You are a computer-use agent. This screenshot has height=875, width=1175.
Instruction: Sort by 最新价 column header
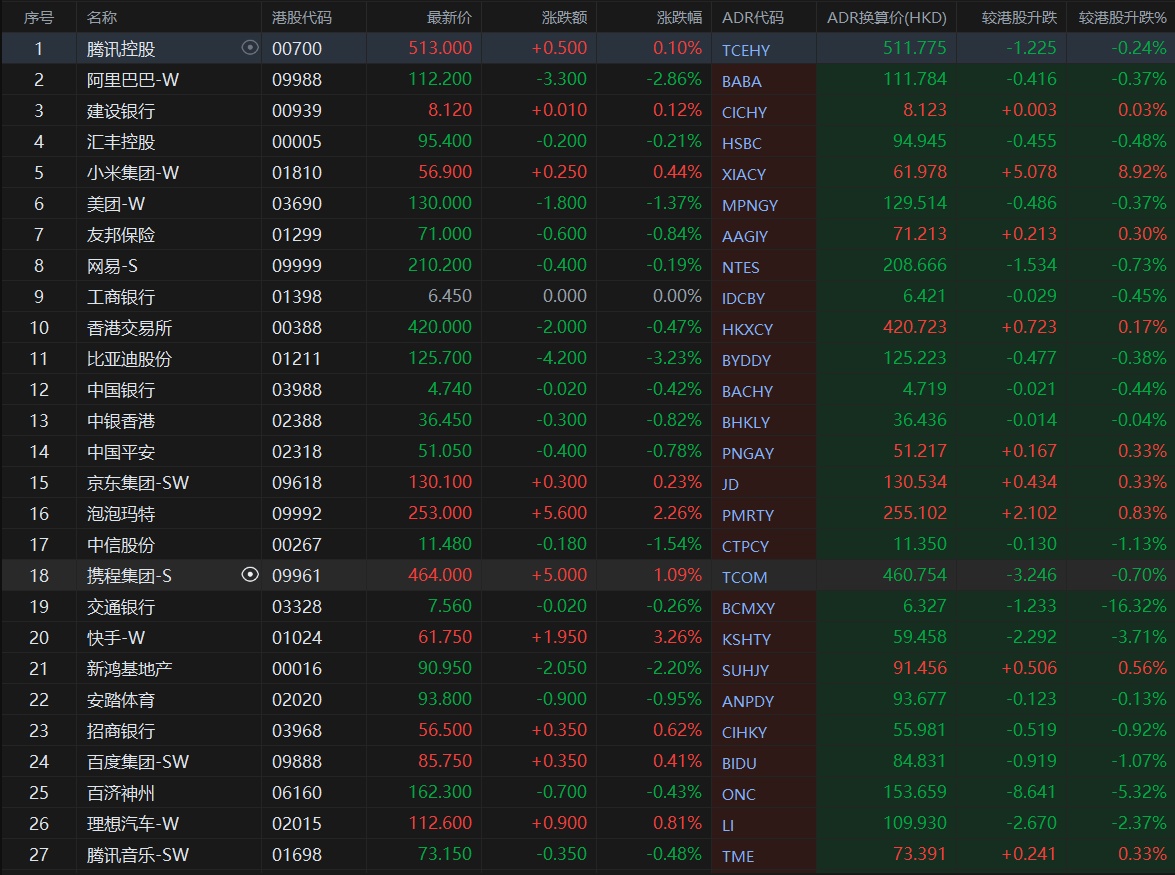[449, 17]
